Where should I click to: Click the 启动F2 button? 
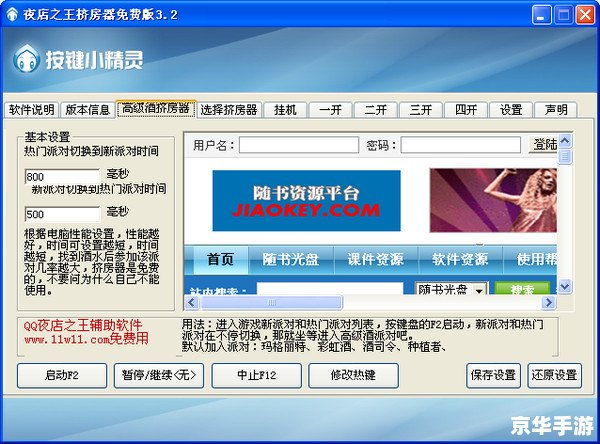click(62, 375)
